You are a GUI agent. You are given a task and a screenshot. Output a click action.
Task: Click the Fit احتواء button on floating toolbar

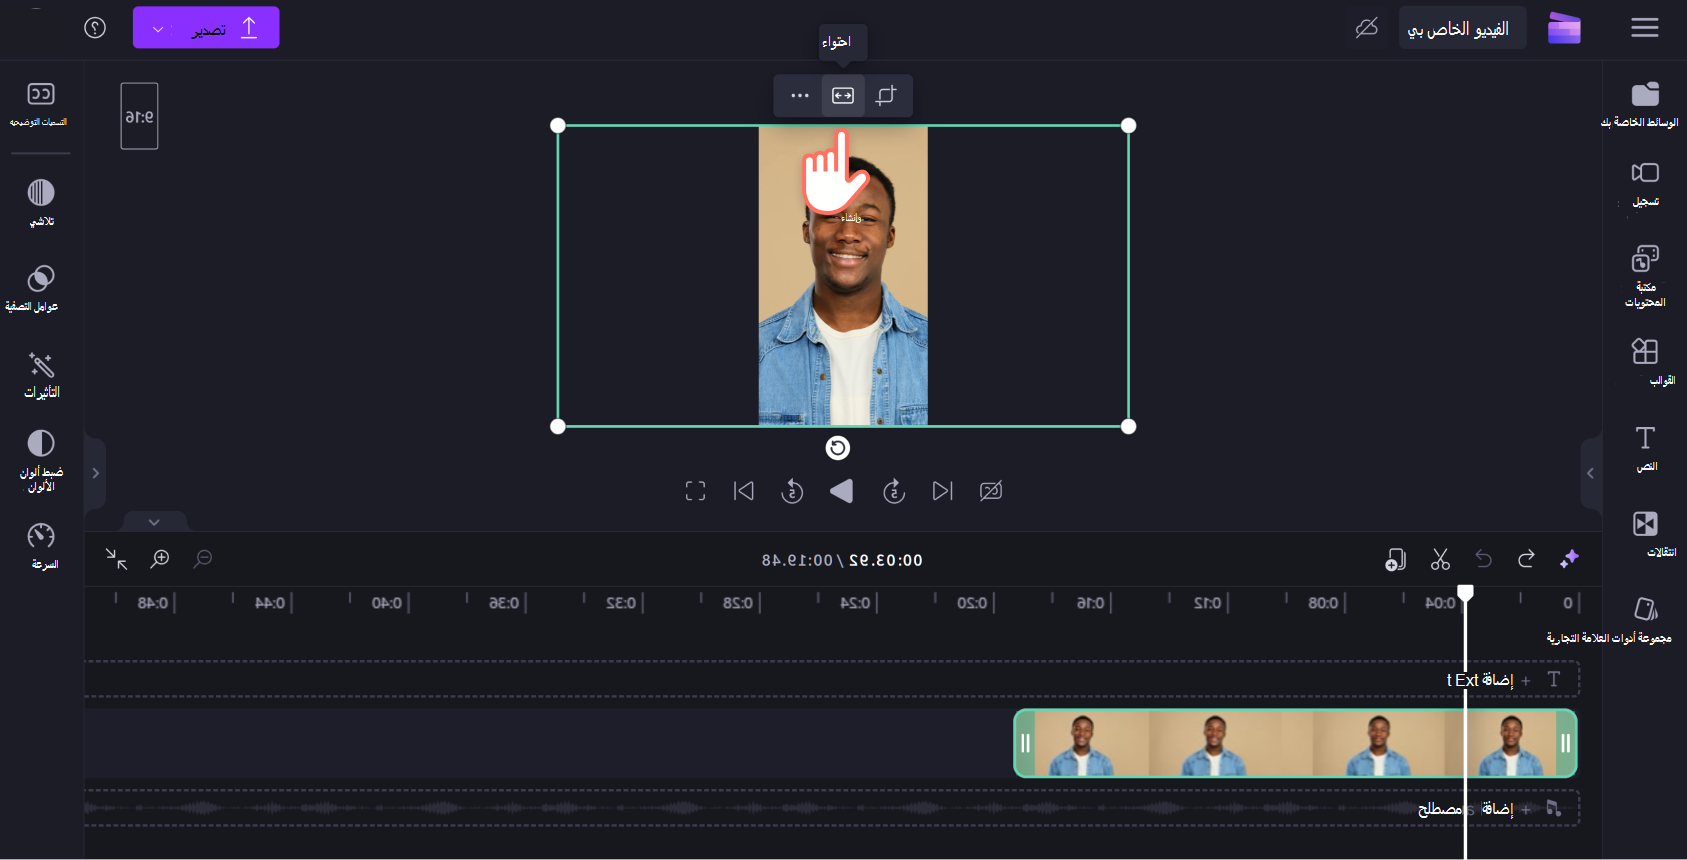843,96
